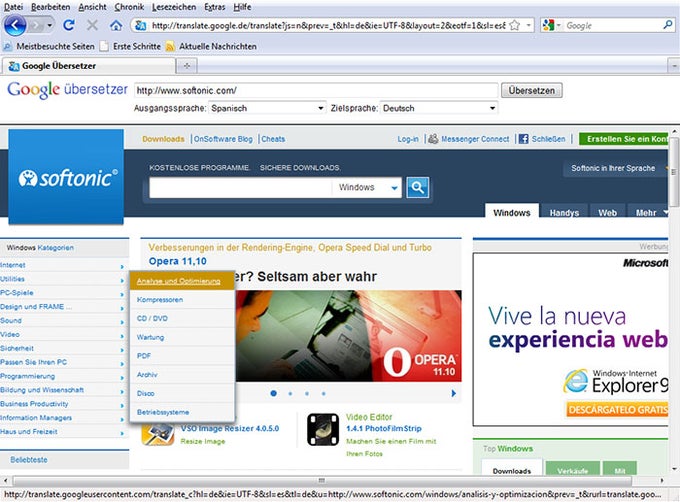Open the Cheats link

273,139
